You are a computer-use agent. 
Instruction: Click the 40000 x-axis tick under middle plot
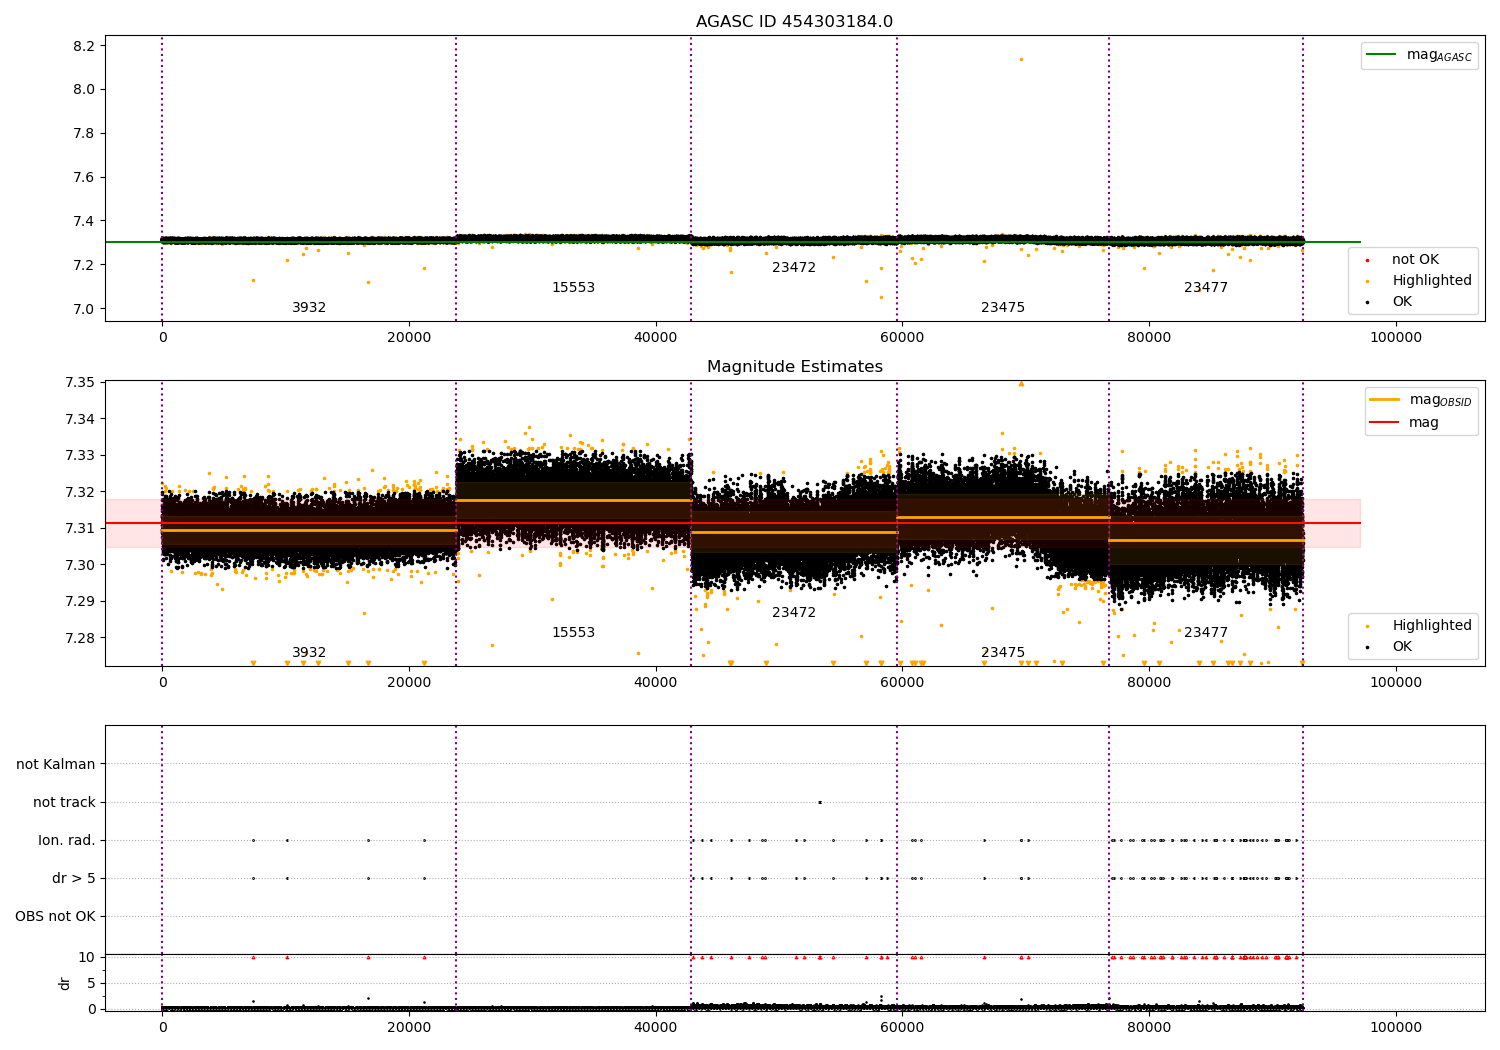656,683
